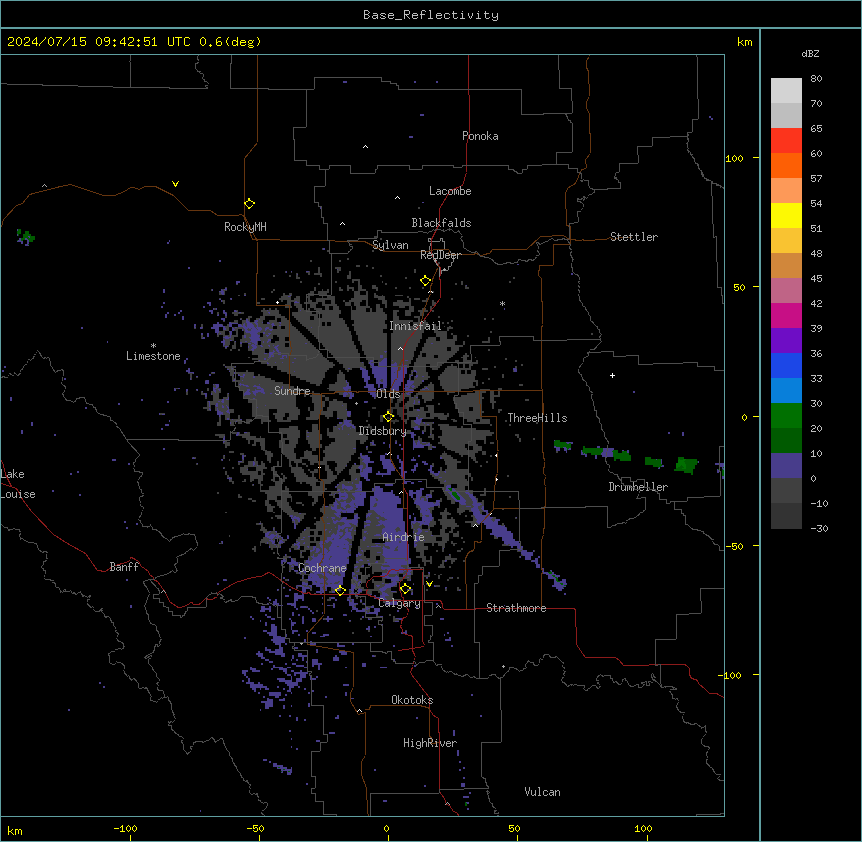Click the -100 tick on the horizontal axis
862x842 pixels.
click(x=125, y=828)
